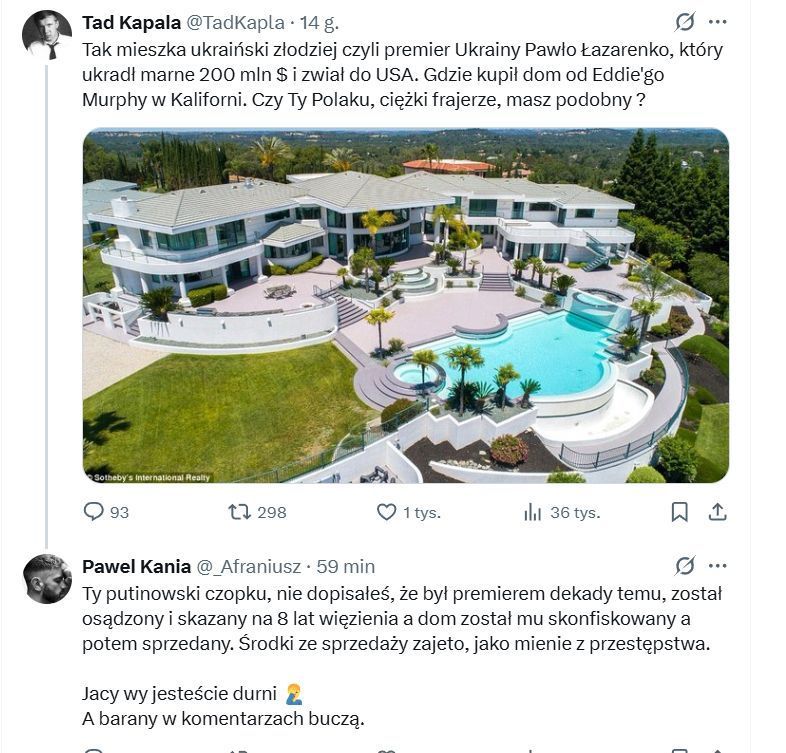Bookmark Tad Kapala's tweet

(x=679, y=512)
